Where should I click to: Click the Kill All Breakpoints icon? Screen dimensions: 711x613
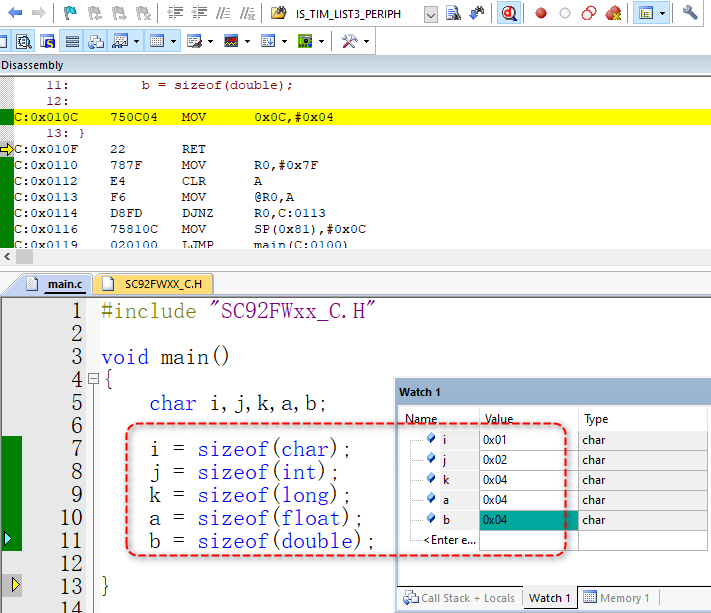[613, 13]
